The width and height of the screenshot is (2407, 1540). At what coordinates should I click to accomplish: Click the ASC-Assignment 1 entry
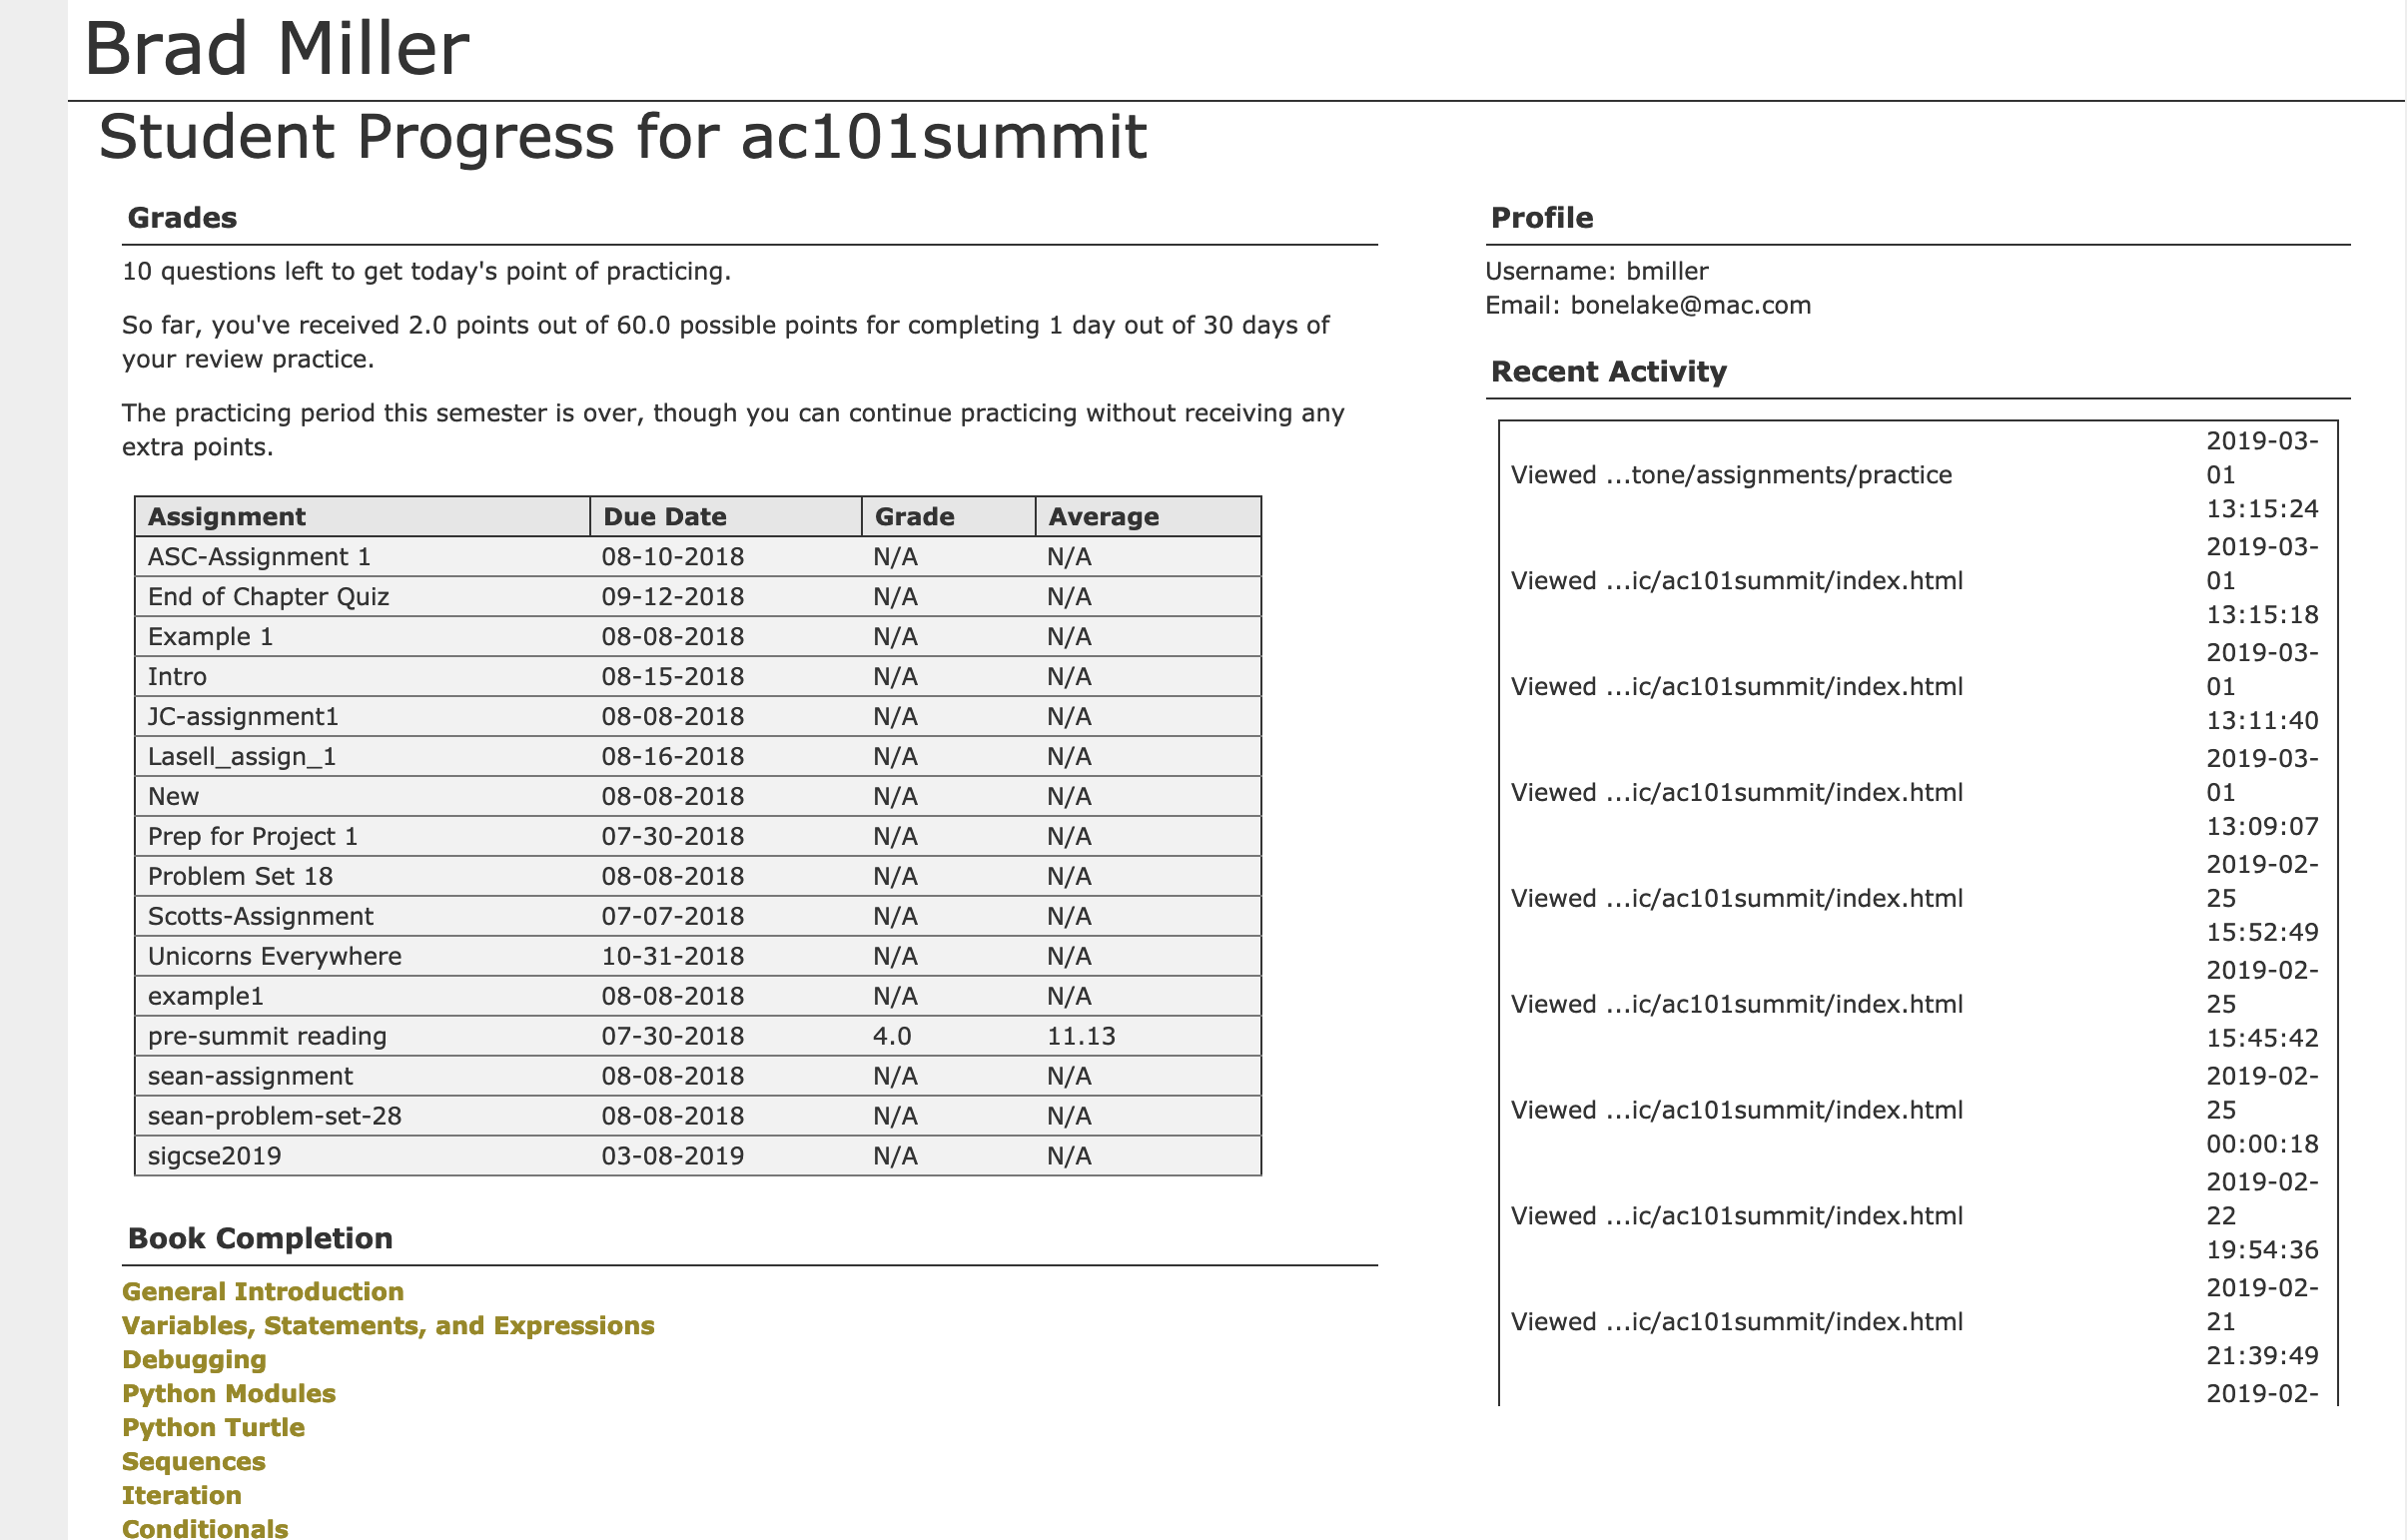click(259, 557)
